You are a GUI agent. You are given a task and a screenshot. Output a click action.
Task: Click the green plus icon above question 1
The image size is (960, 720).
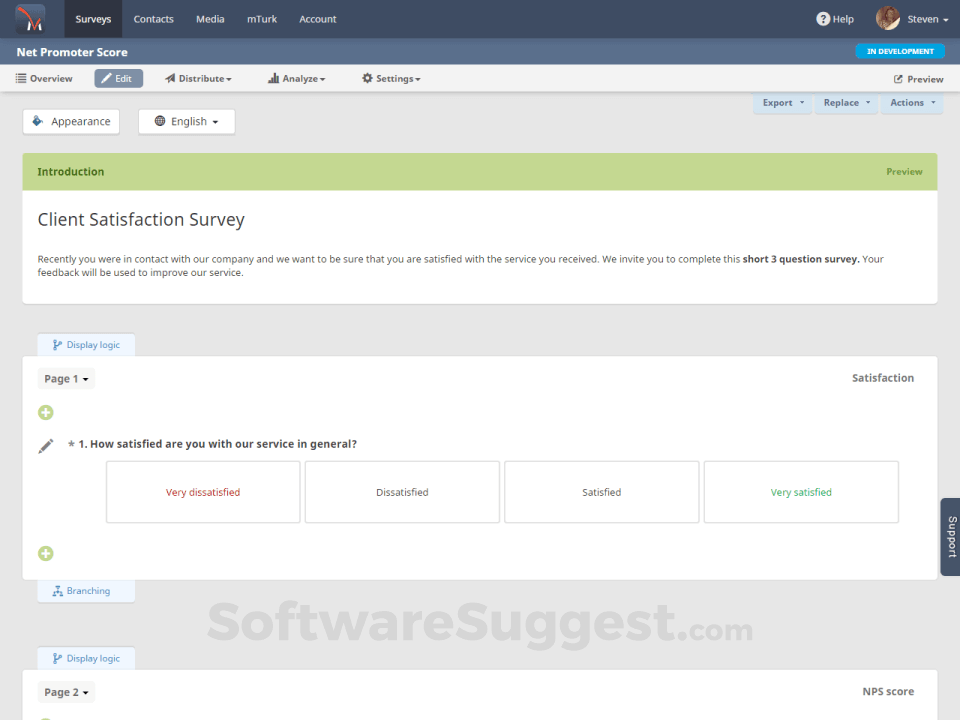pos(45,412)
